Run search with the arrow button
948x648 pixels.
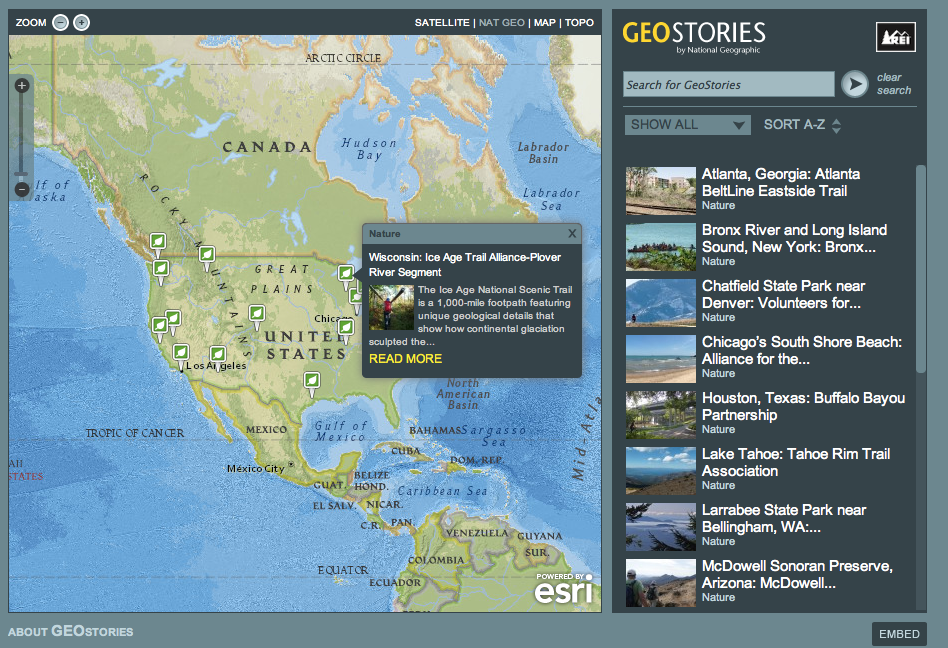click(855, 84)
